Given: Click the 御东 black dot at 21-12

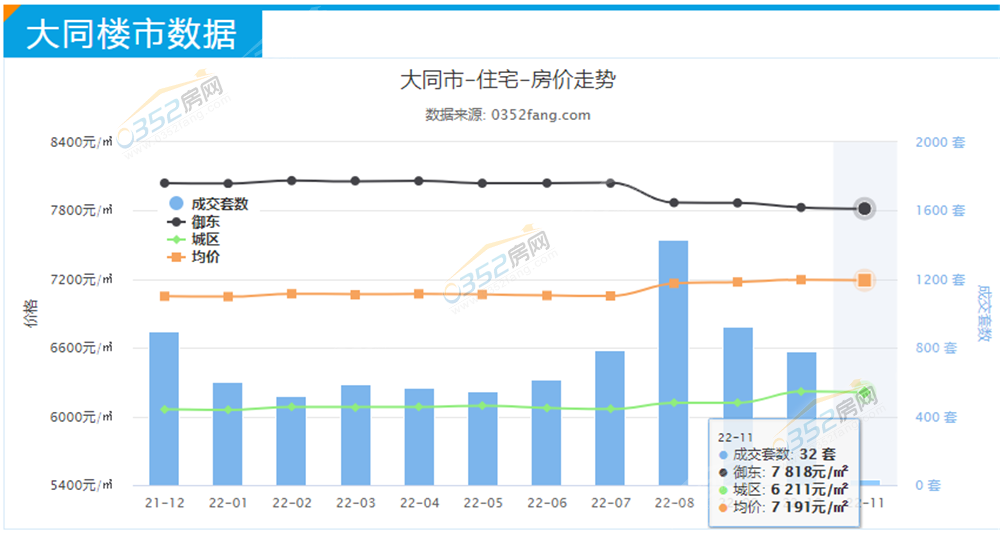Looking at the screenshot, I should click(x=164, y=183).
